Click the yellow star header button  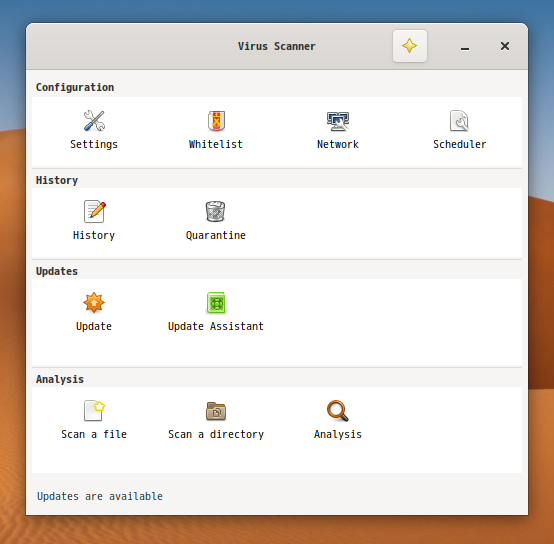point(410,46)
